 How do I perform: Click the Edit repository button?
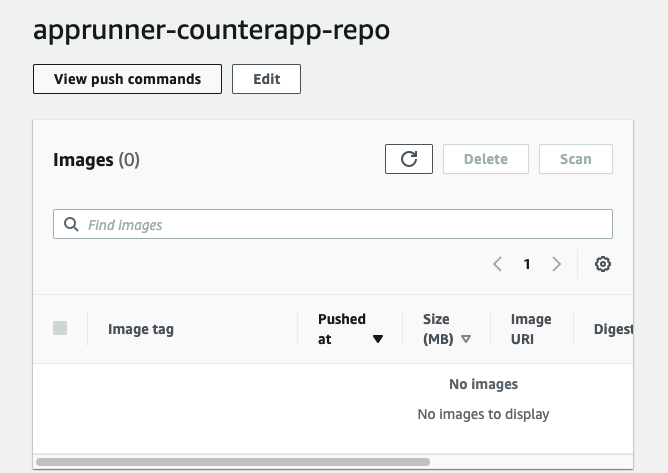[x=266, y=79]
